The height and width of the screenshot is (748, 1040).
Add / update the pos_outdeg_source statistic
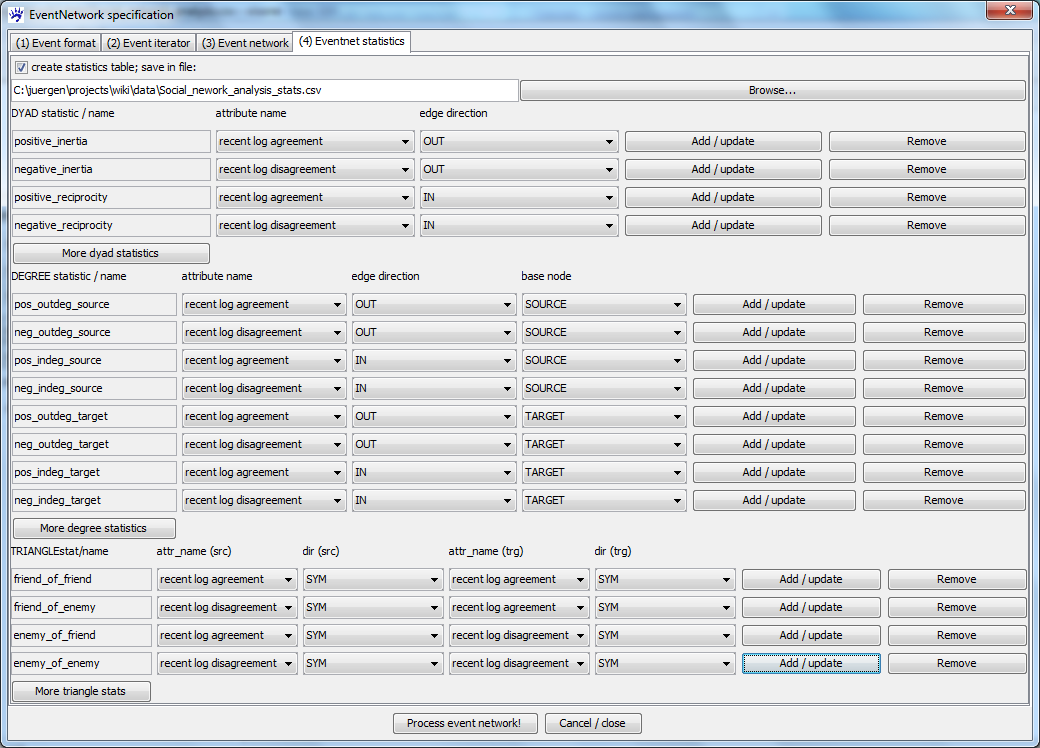(774, 304)
